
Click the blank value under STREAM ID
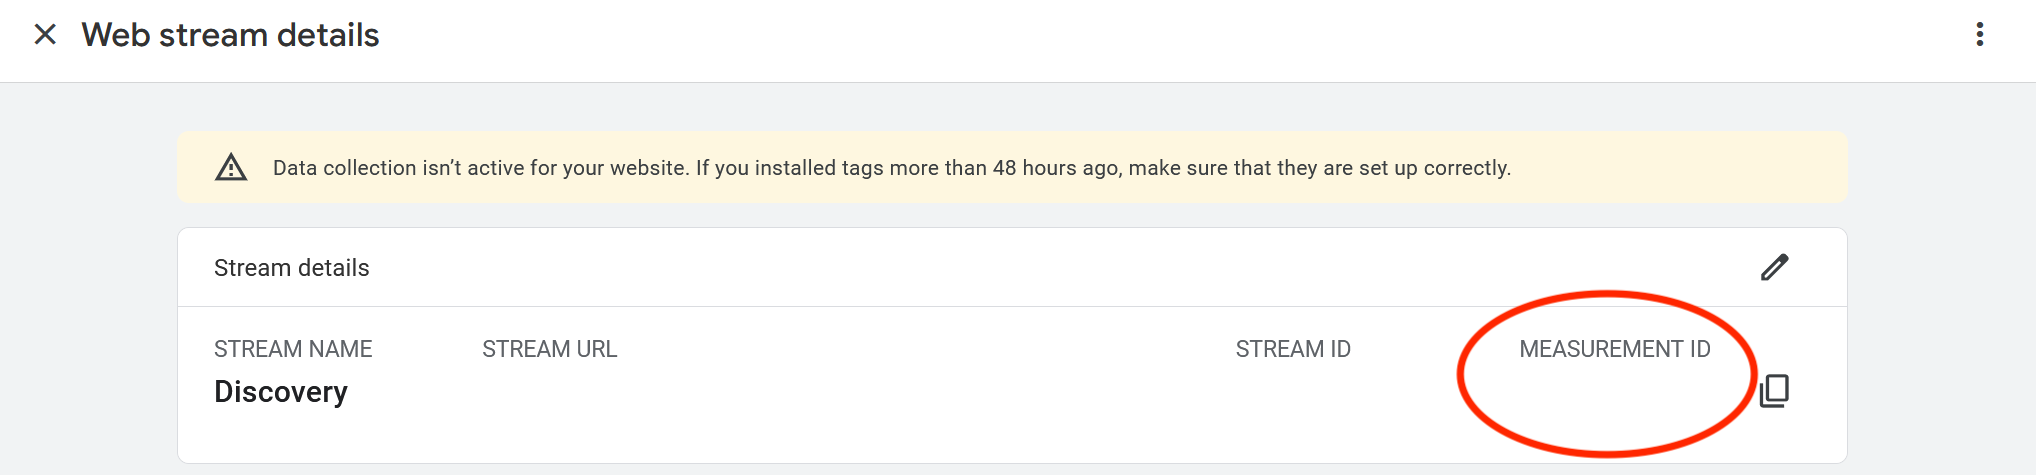[x=1292, y=392]
